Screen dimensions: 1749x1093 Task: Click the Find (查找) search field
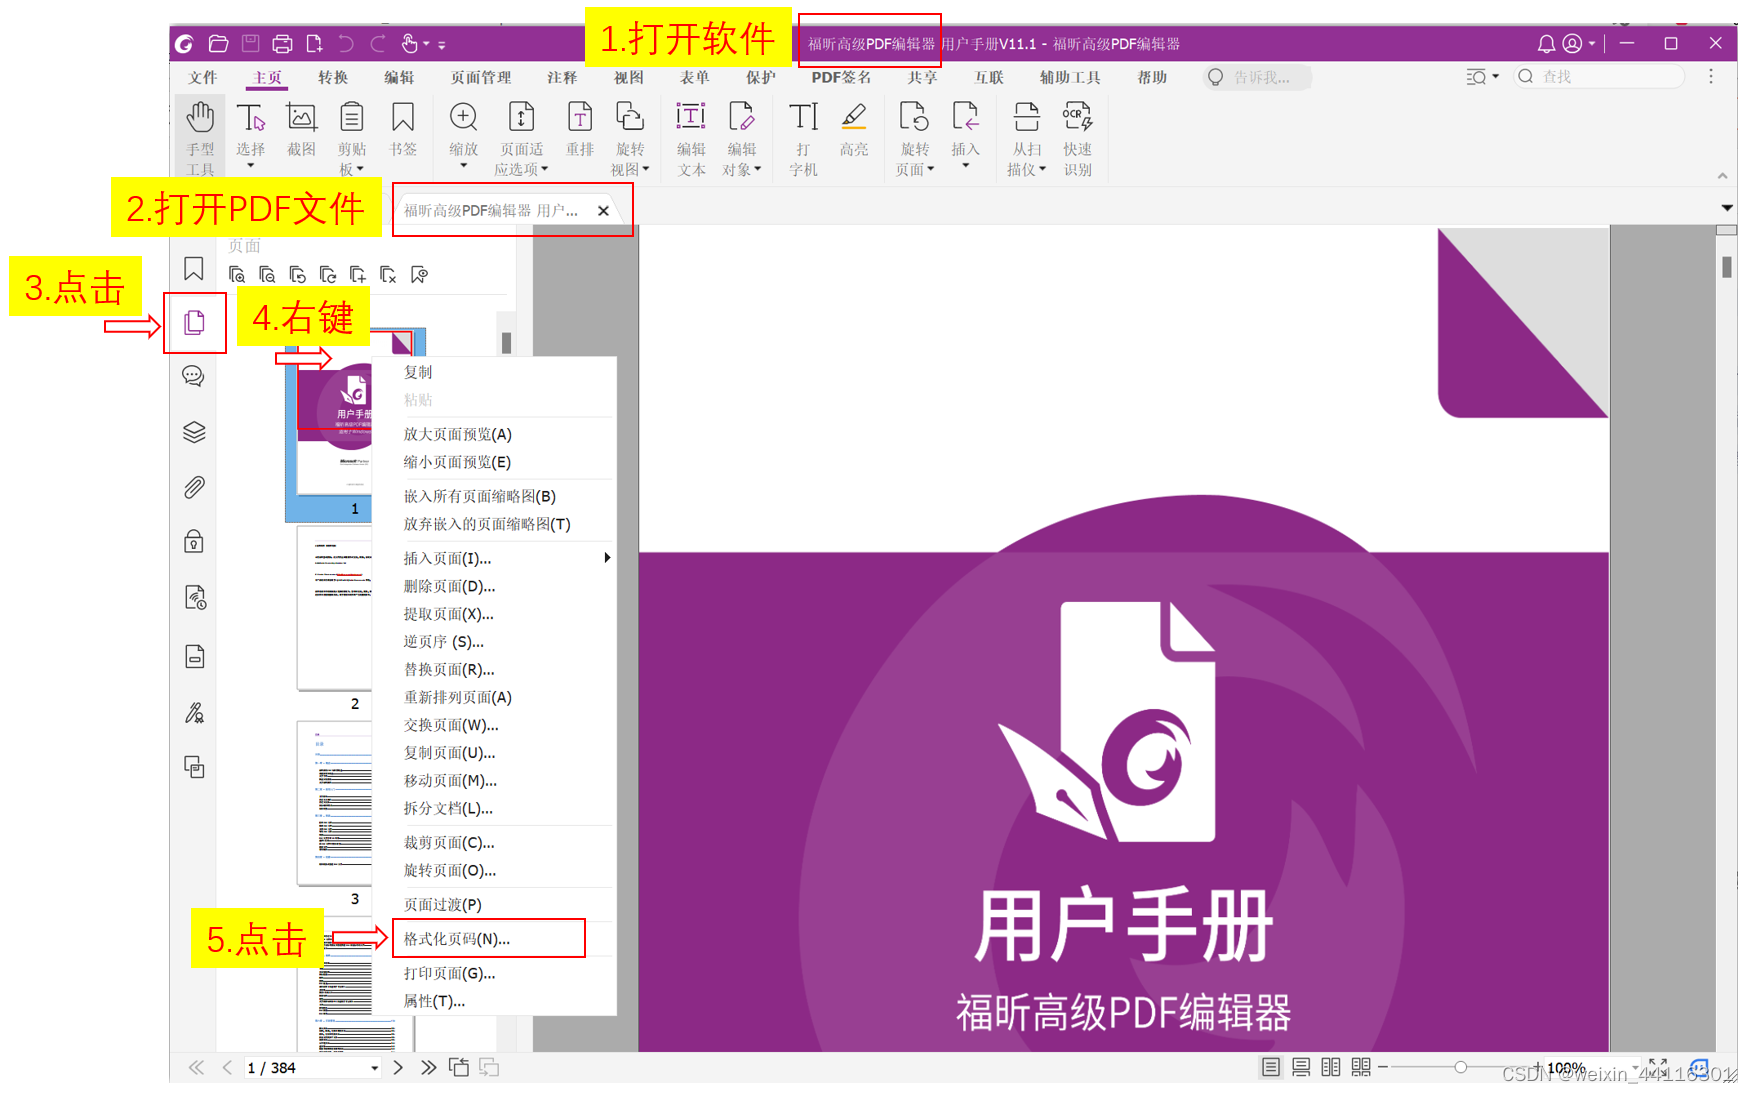(x=1599, y=77)
